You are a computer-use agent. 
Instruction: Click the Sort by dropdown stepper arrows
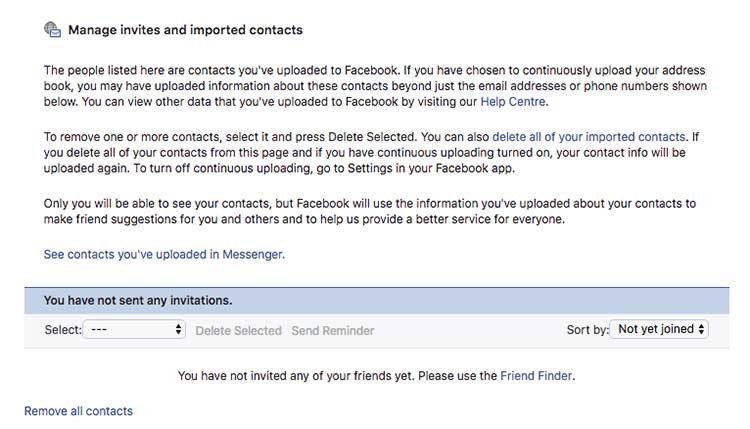tap(701, 329)
